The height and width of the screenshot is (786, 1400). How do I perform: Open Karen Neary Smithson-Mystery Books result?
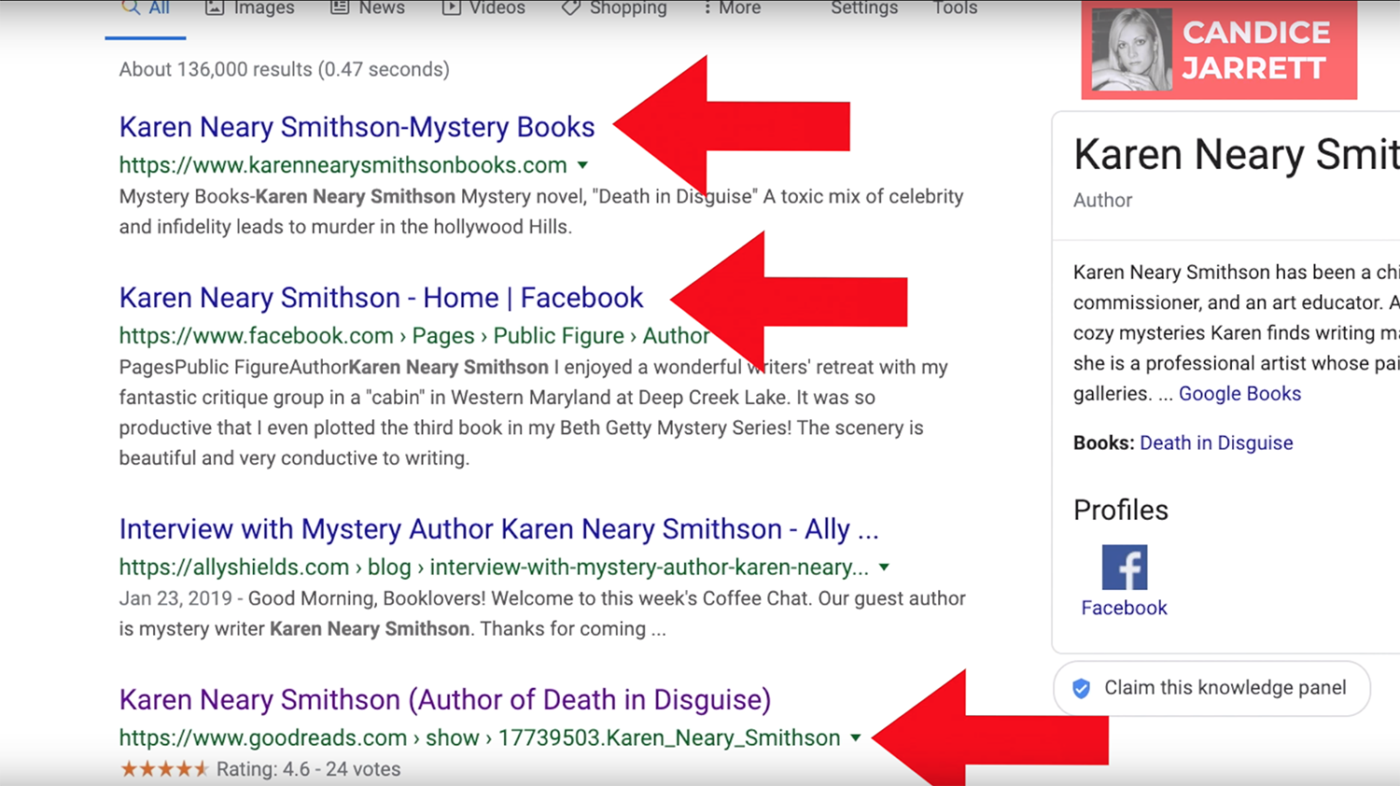click(x=357, y=127)
